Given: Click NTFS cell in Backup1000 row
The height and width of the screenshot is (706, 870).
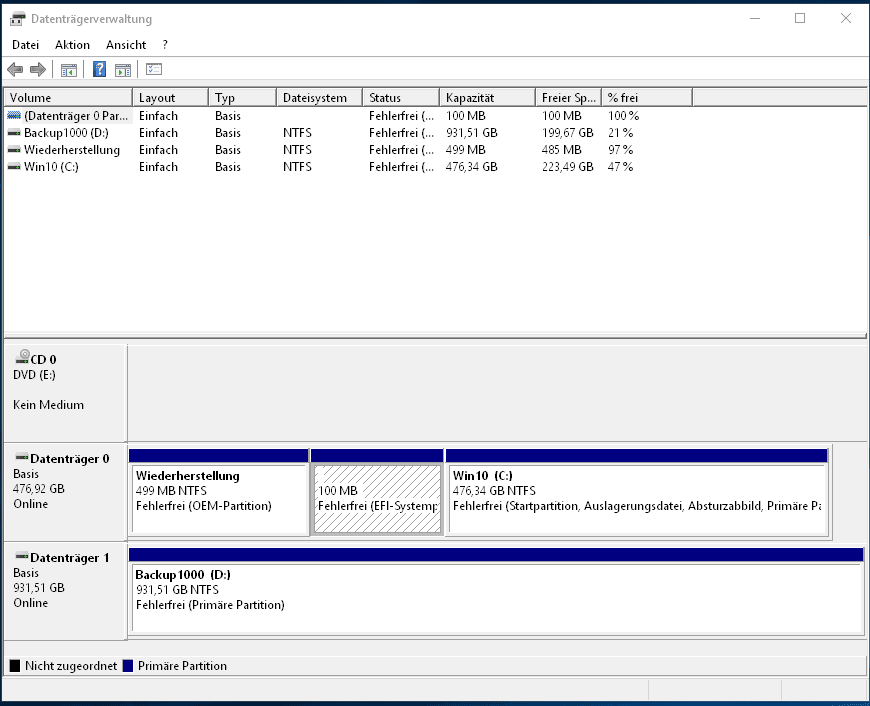Looking at the screenshot, I should click(297, 133).
